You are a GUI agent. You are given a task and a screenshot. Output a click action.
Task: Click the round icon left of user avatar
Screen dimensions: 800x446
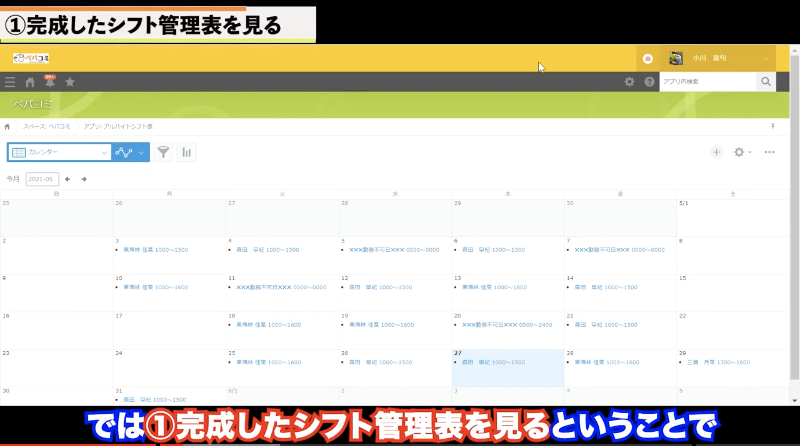click(647, 59)
